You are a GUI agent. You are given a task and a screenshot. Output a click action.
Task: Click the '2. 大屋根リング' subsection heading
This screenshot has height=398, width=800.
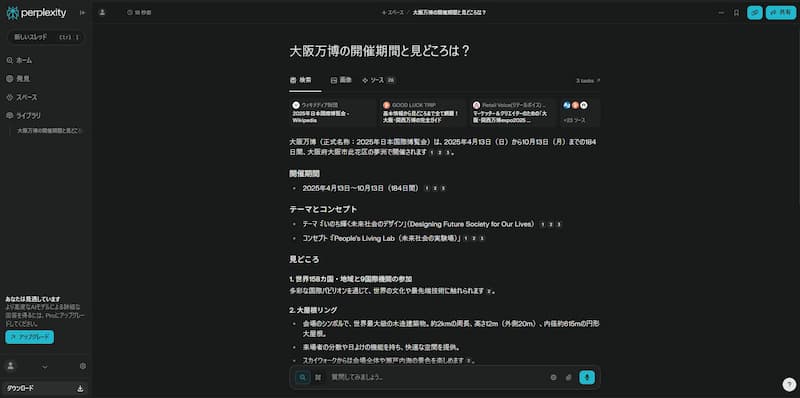[x=313, y=310]
